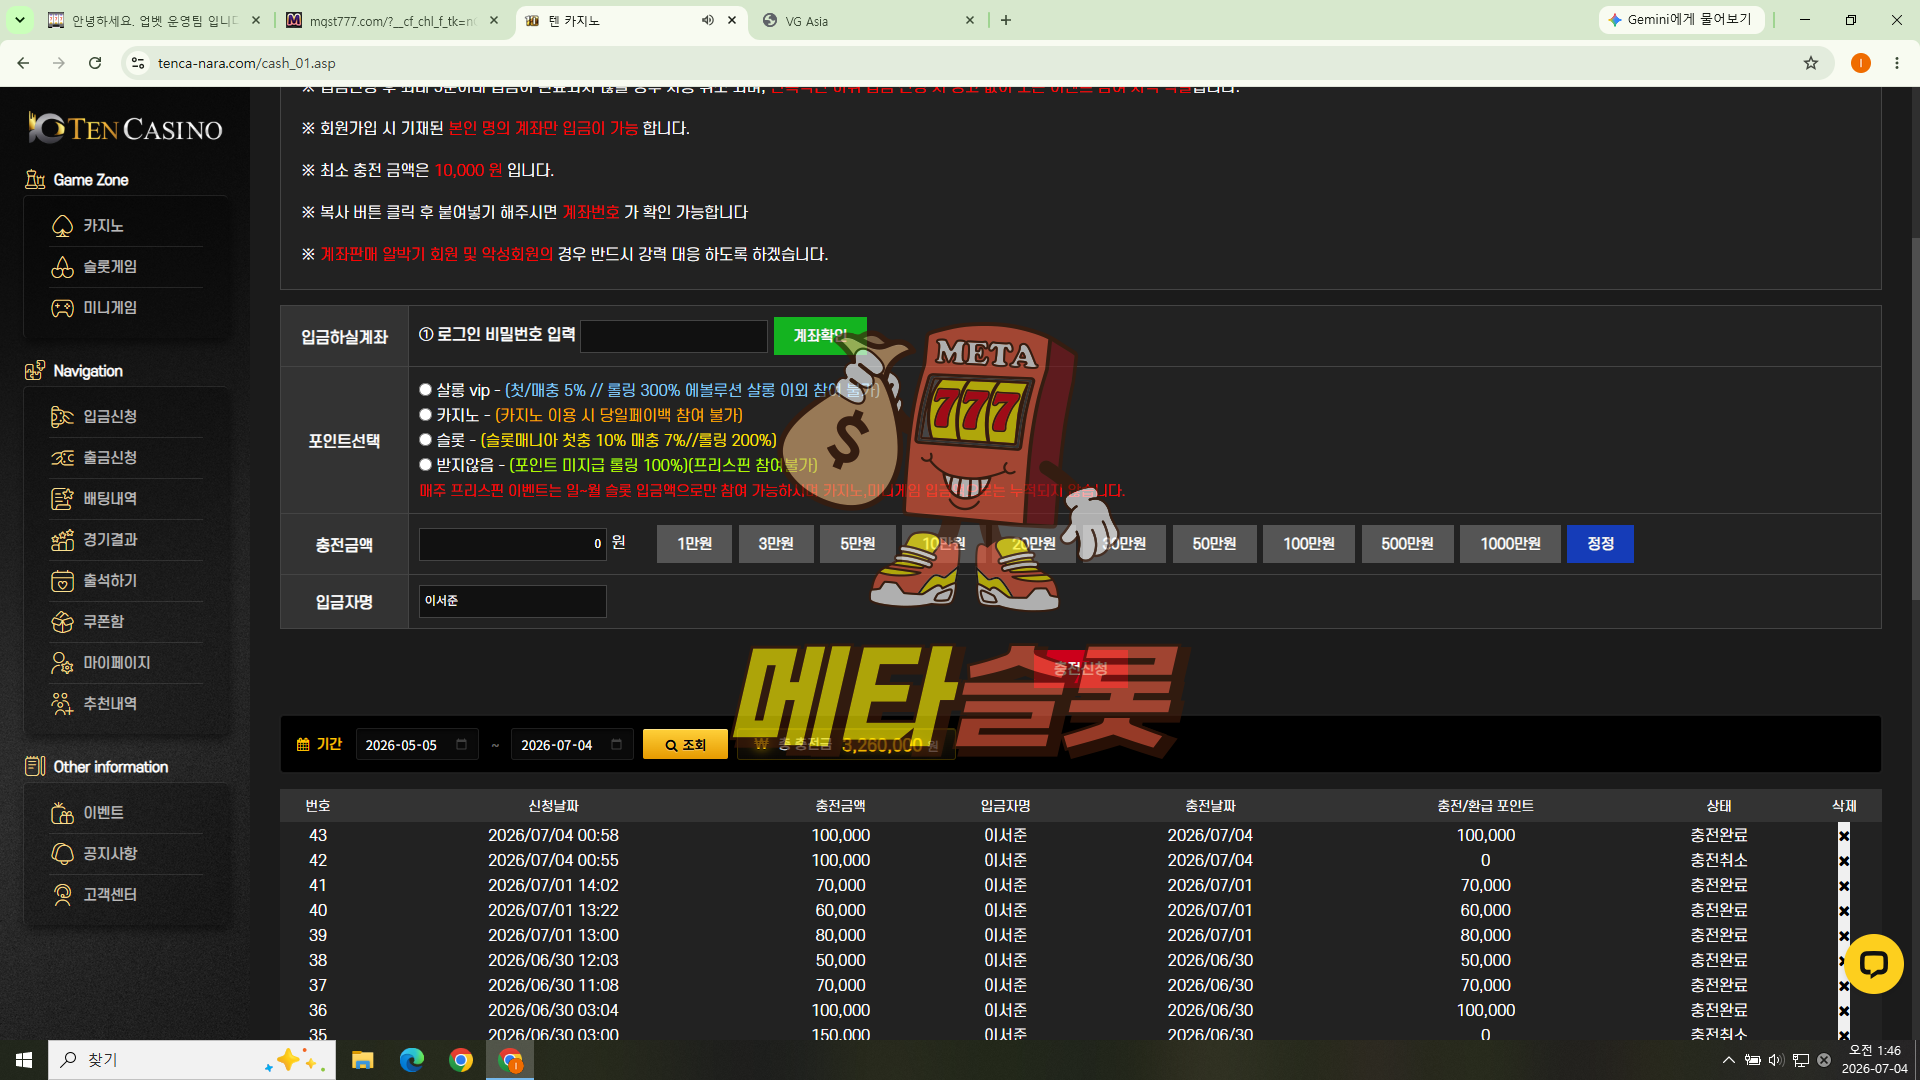Add 1만원 to charge amount

694,544
